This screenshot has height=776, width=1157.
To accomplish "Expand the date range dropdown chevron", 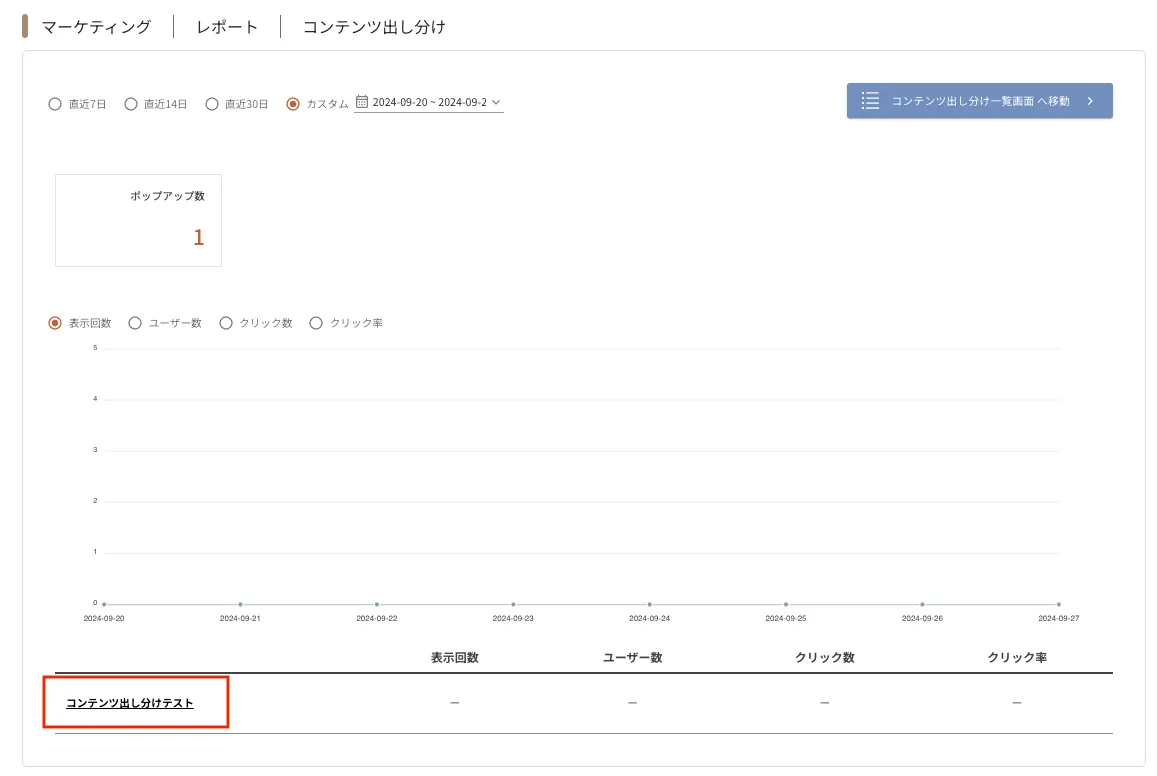I will coord(496,102).
